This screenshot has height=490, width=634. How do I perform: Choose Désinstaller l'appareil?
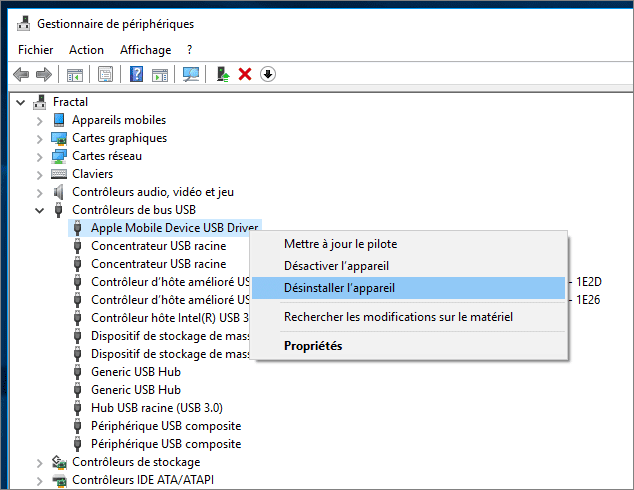tap(408, 288)
